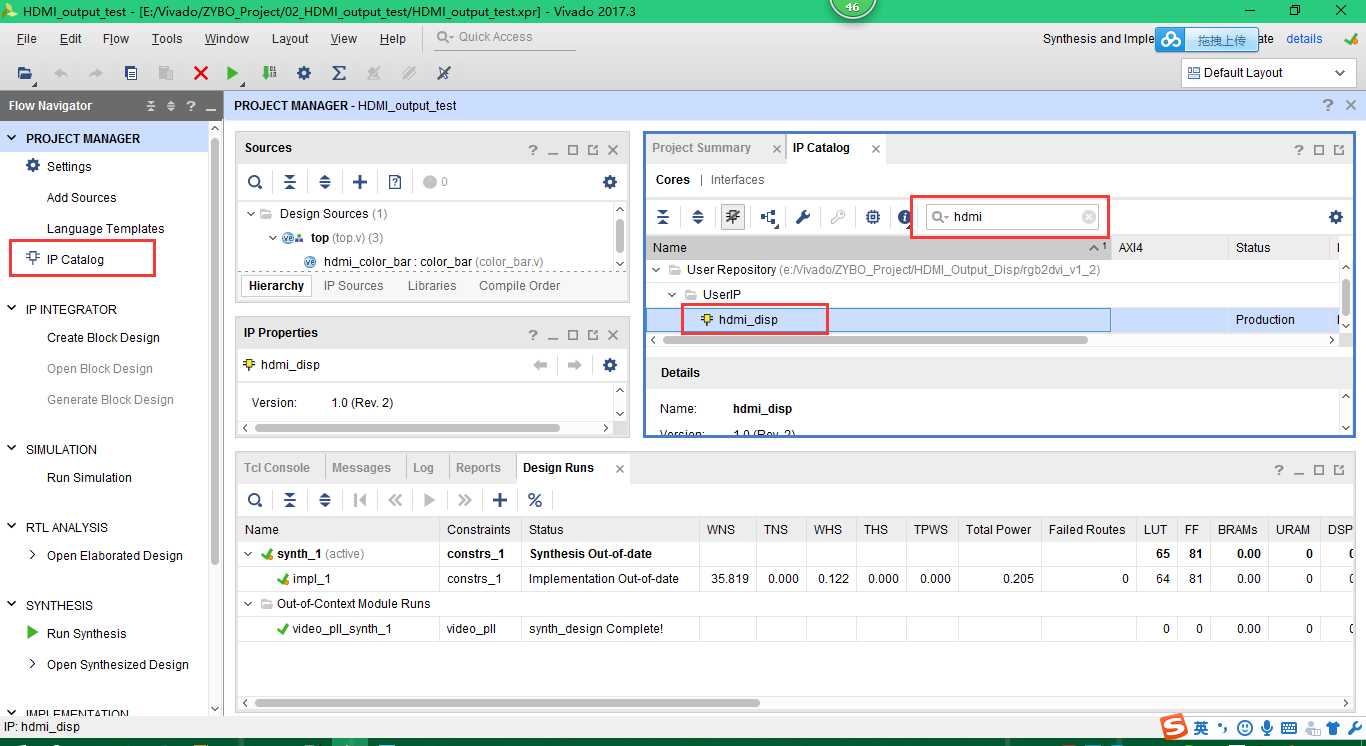The width and height of the screenshot is (1366, 746).
Task: Click the details link top right
Action: point(1304,39)
